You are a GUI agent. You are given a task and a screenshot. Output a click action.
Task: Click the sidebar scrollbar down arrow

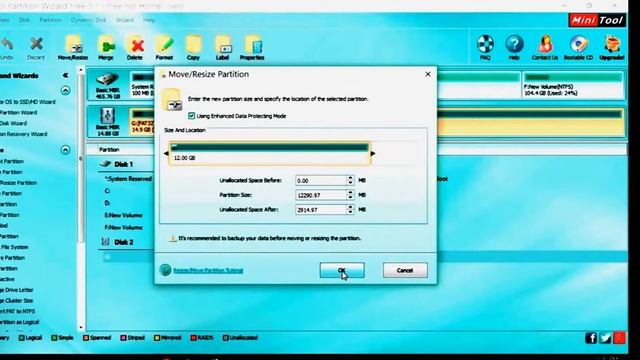pos(80,327)
